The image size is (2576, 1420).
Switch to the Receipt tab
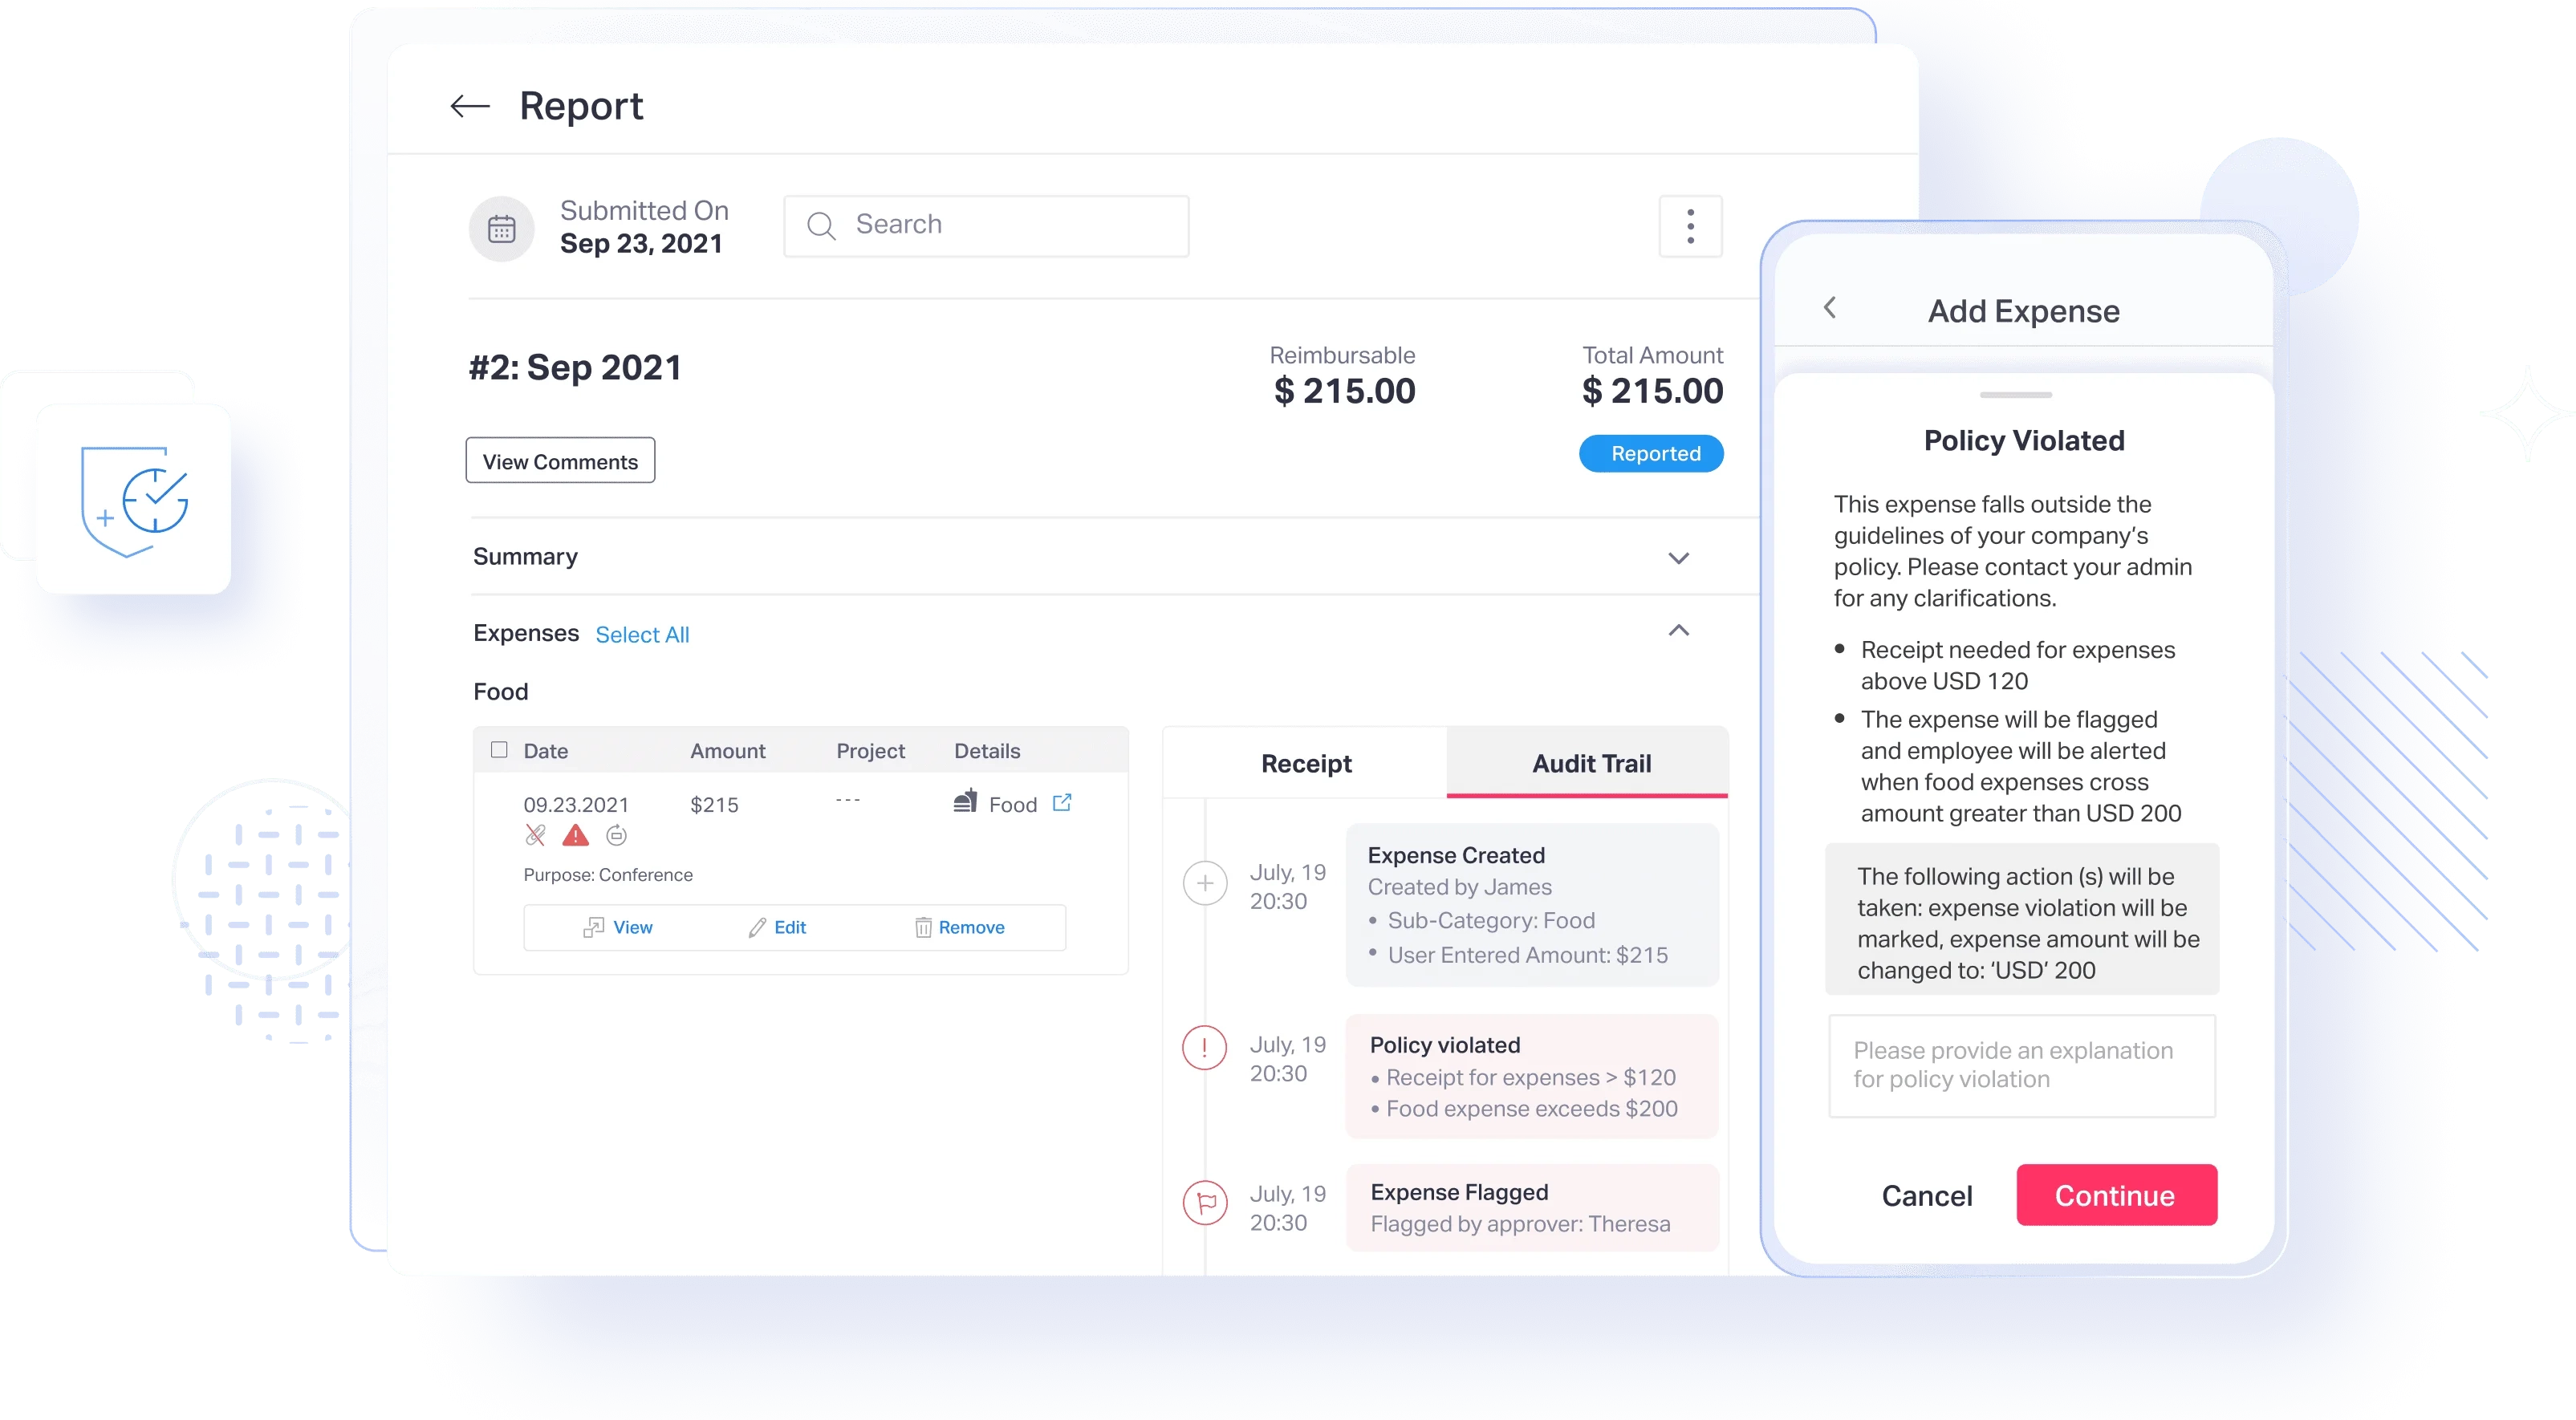(1308, 762)
